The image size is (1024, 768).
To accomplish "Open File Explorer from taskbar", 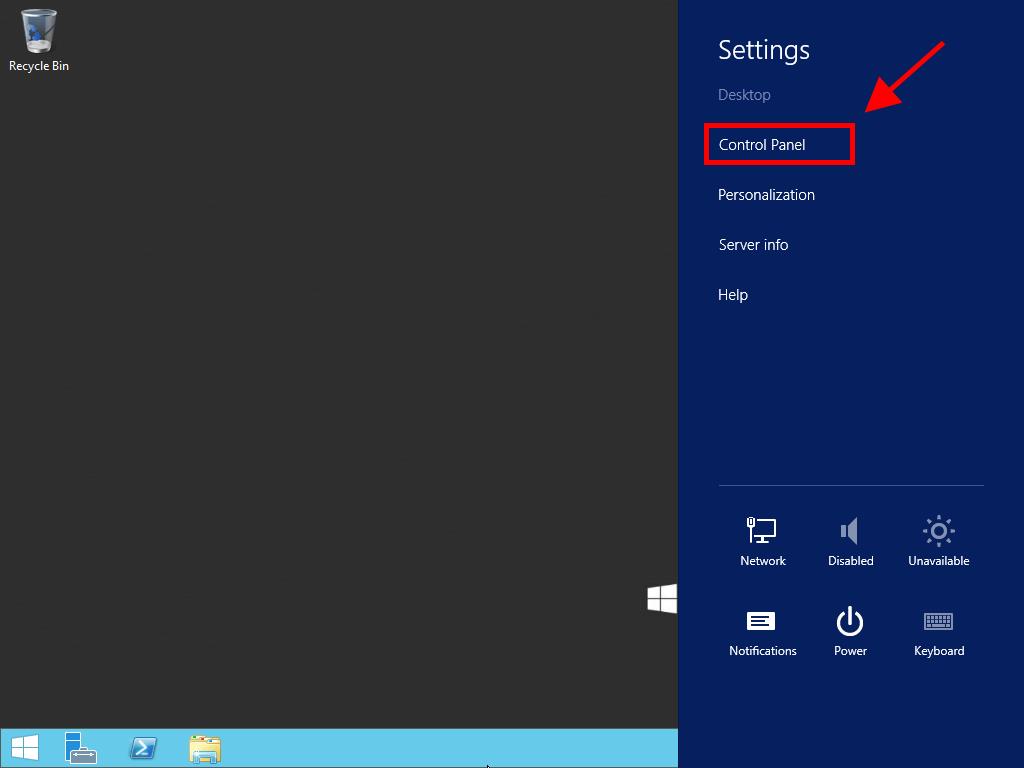I will [205, 749].
